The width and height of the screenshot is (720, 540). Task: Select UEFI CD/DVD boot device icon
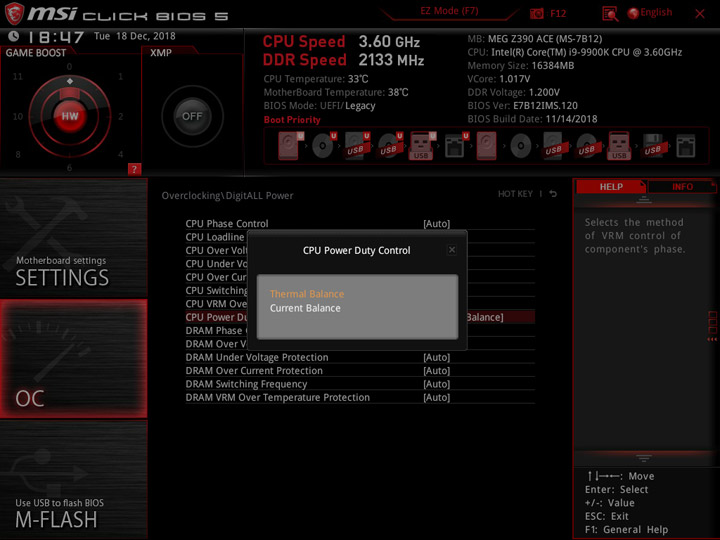[x=324, y=146]
